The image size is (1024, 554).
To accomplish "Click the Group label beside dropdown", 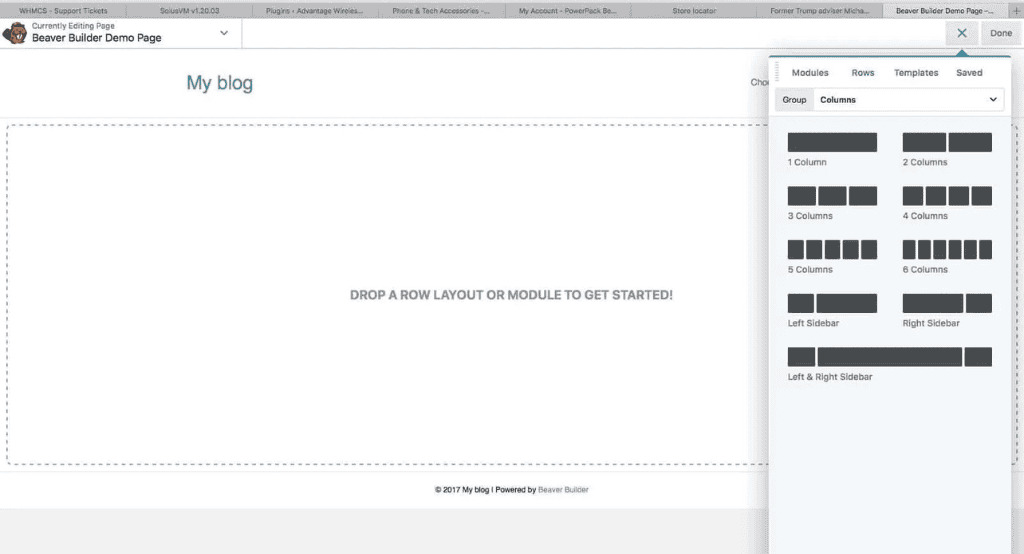I will pos(794,100).
